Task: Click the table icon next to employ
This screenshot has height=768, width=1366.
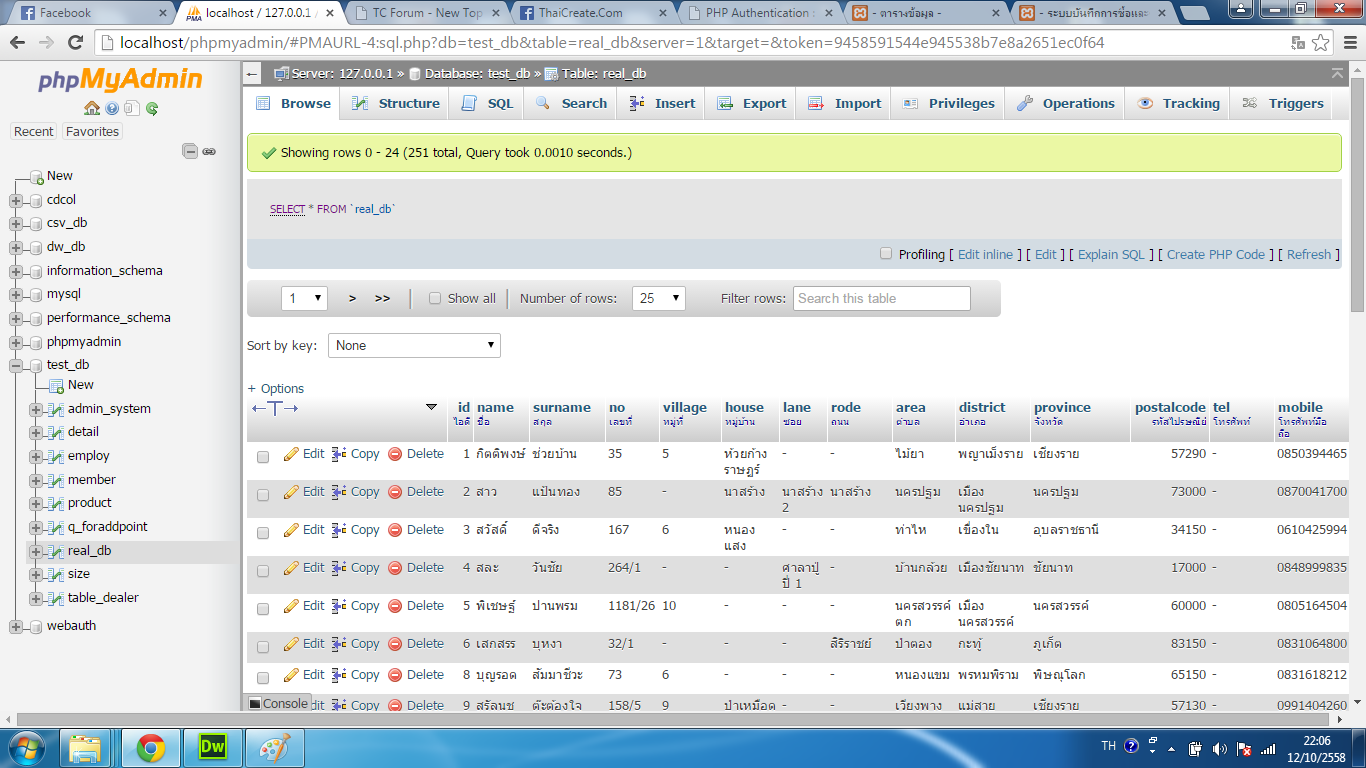Action: (x=56, y=456)
